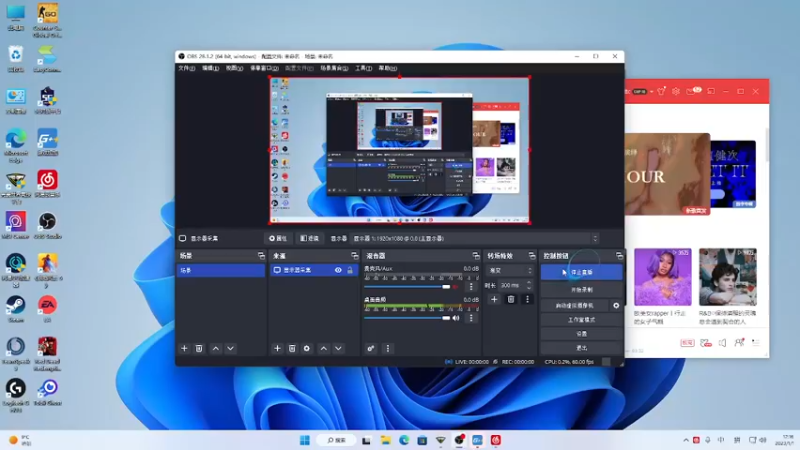Click the desktop audio volume slider

[x=407, y=318]
